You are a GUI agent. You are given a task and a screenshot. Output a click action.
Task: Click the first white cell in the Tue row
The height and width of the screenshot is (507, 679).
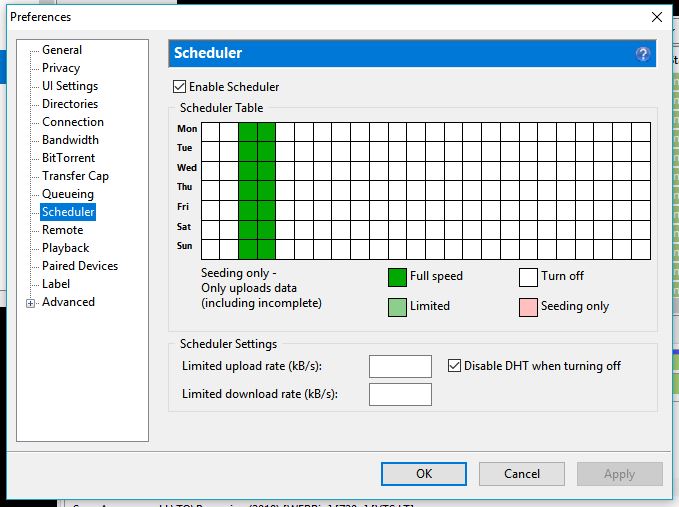click(210, 152)
